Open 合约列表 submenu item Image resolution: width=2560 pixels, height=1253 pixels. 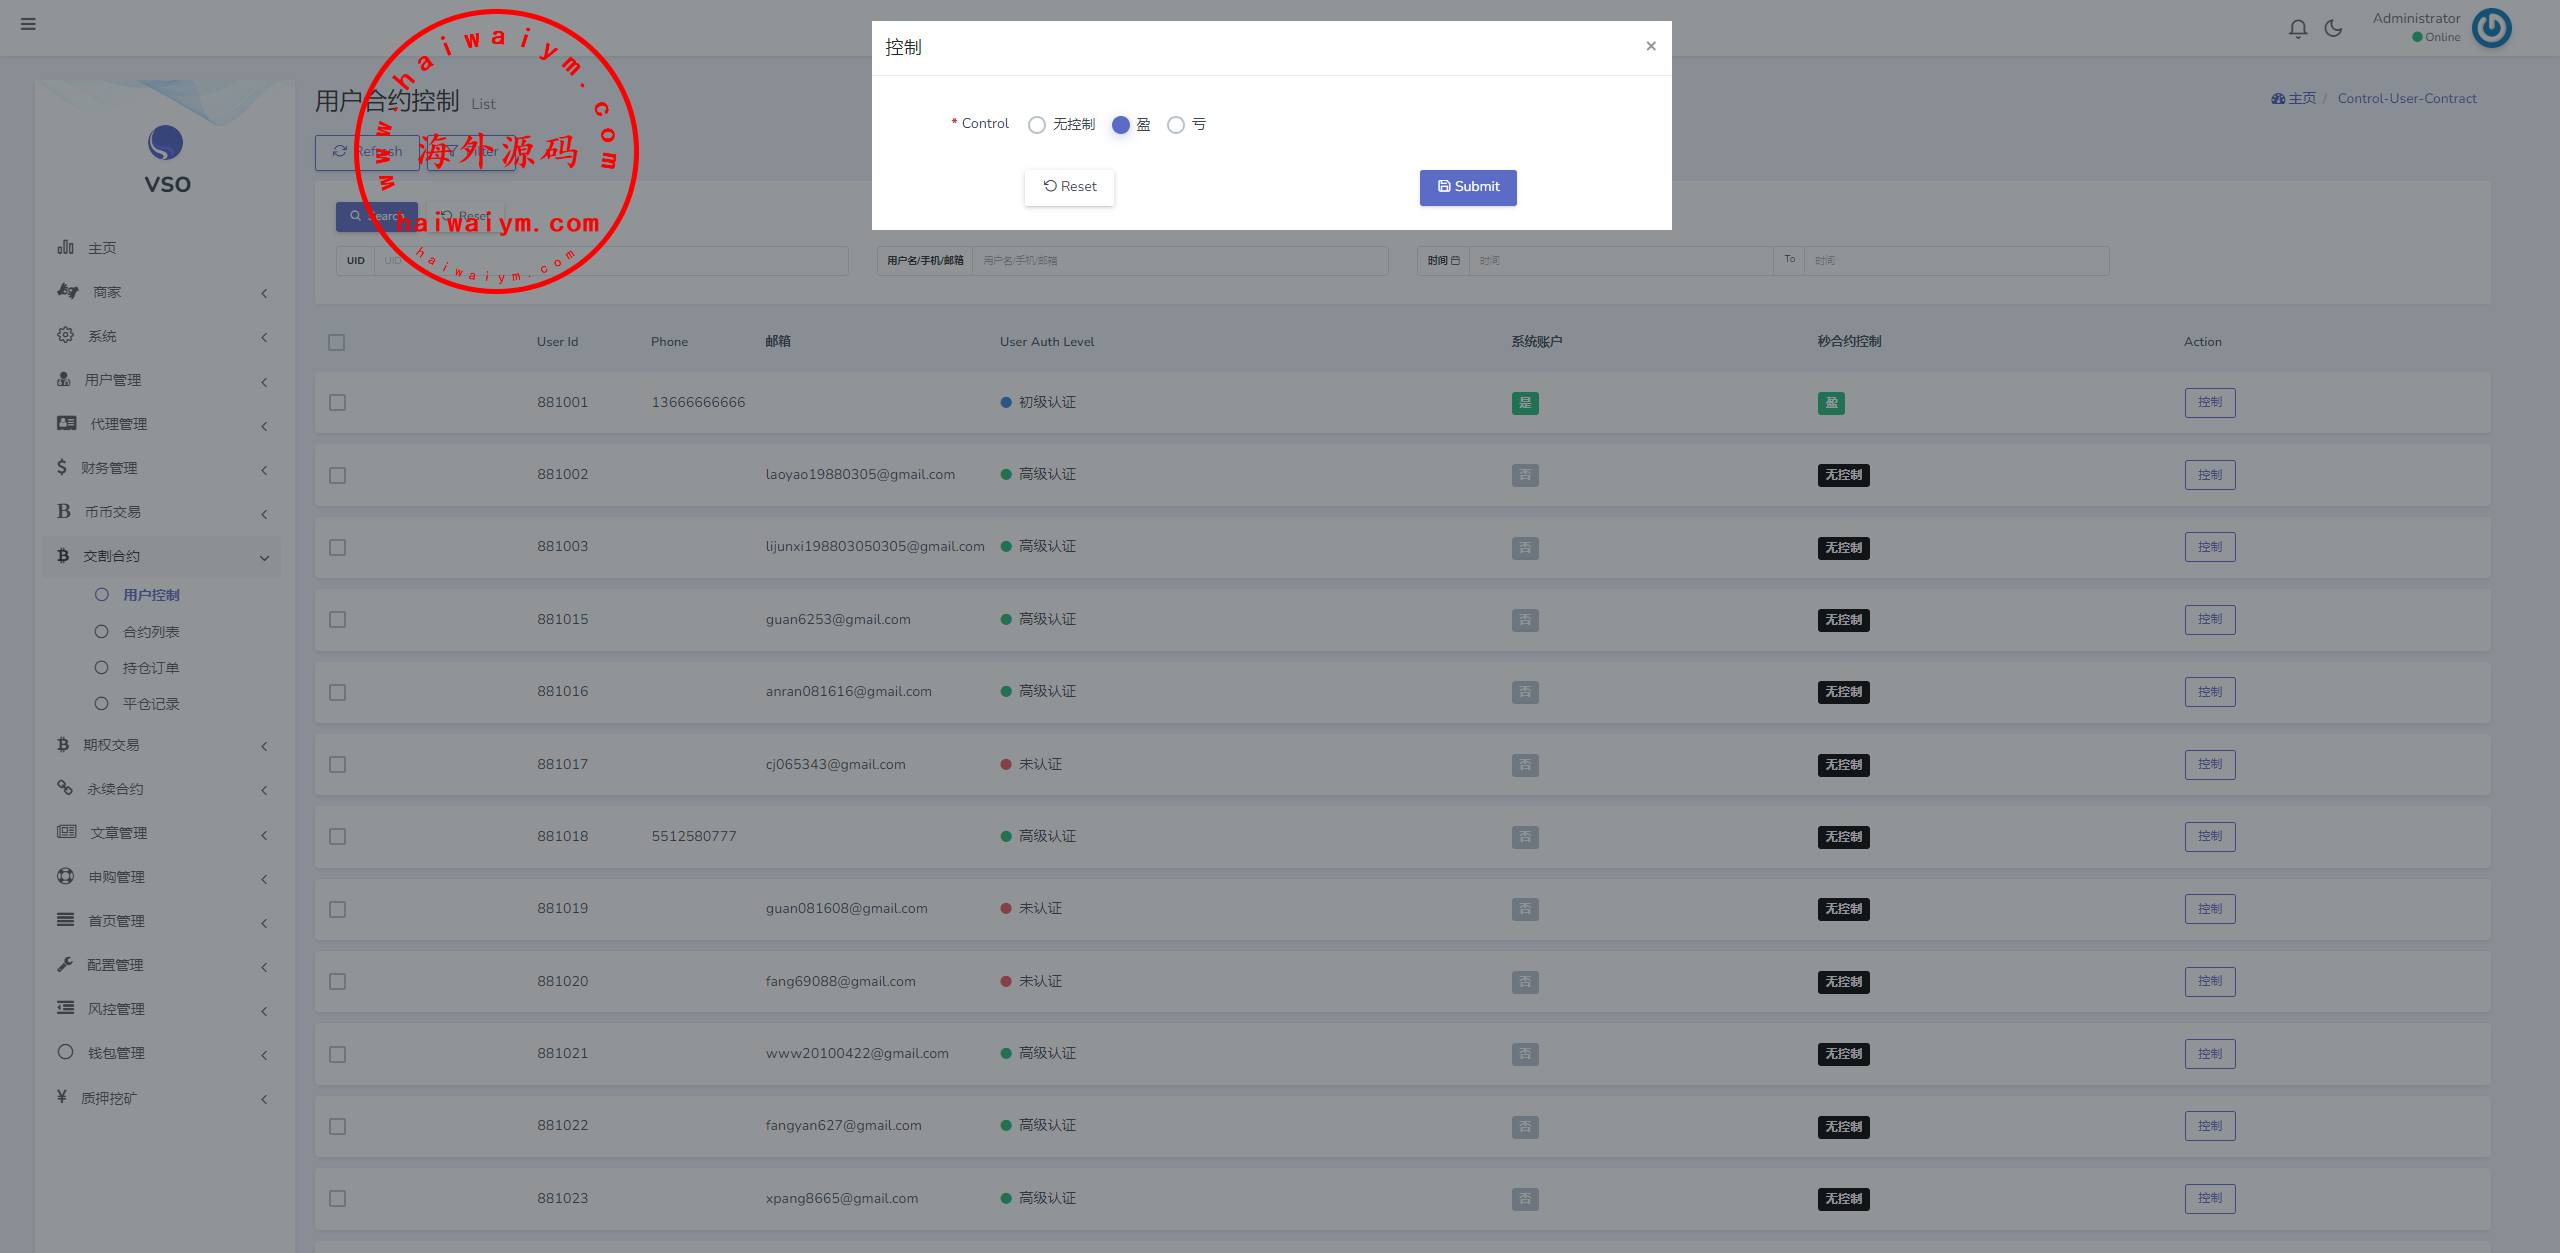[x=151, y=632]
